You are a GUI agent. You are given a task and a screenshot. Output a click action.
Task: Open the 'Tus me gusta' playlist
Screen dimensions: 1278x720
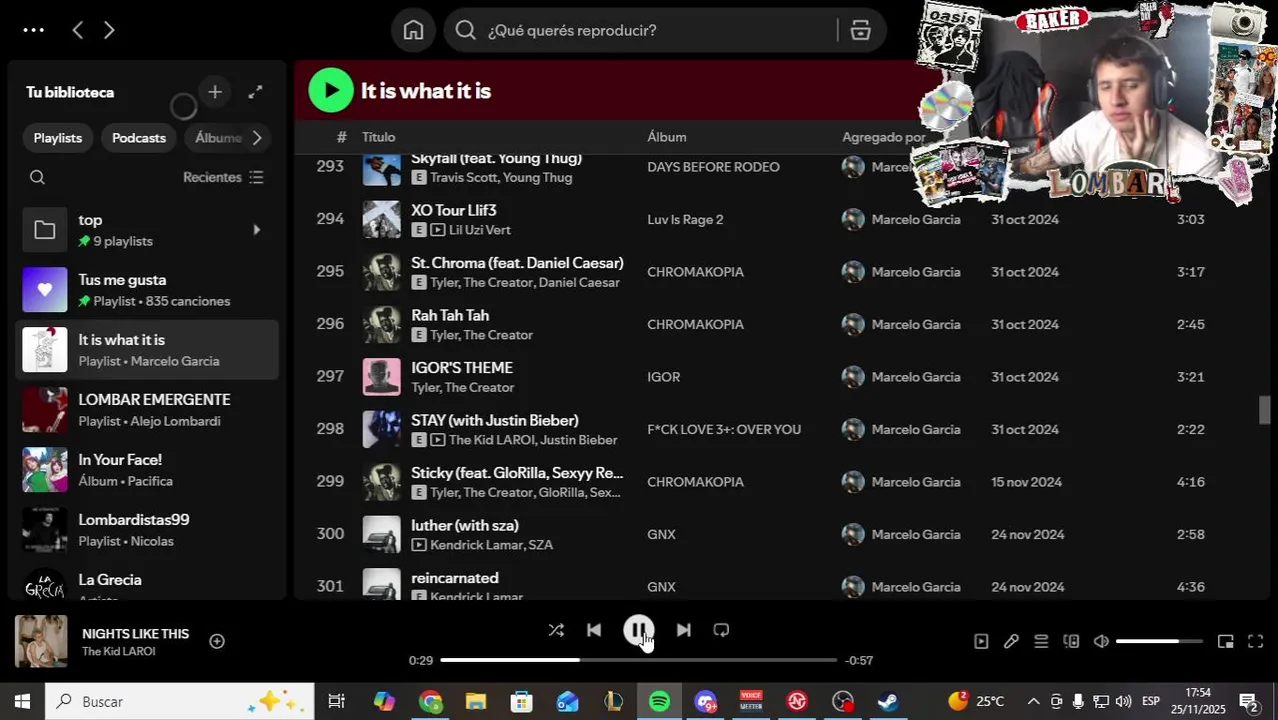click(148, 290)
